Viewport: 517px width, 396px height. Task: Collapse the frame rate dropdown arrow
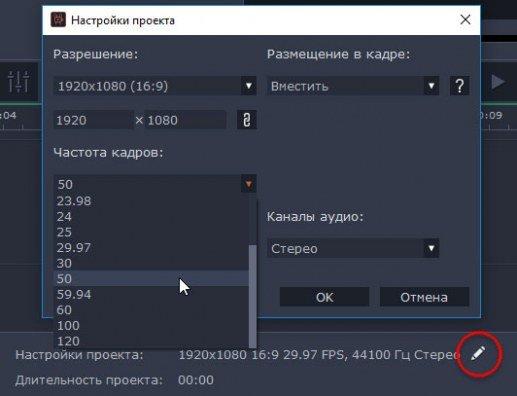(249, 184)
